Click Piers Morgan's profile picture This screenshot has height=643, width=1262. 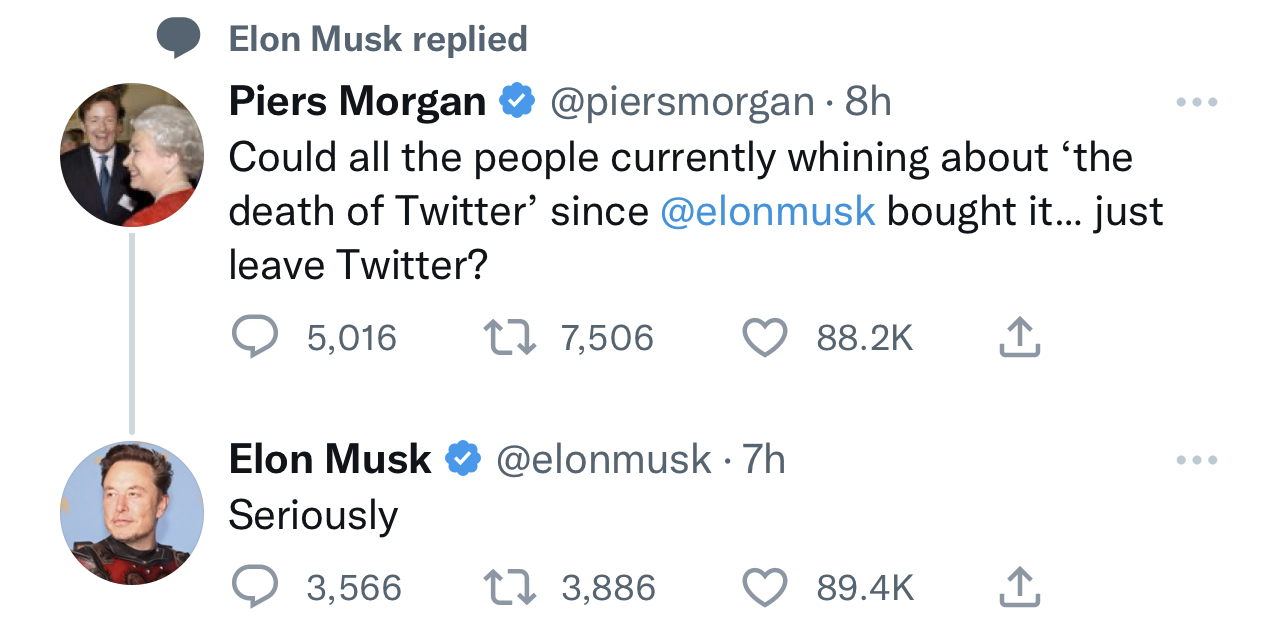pos(132,155)
